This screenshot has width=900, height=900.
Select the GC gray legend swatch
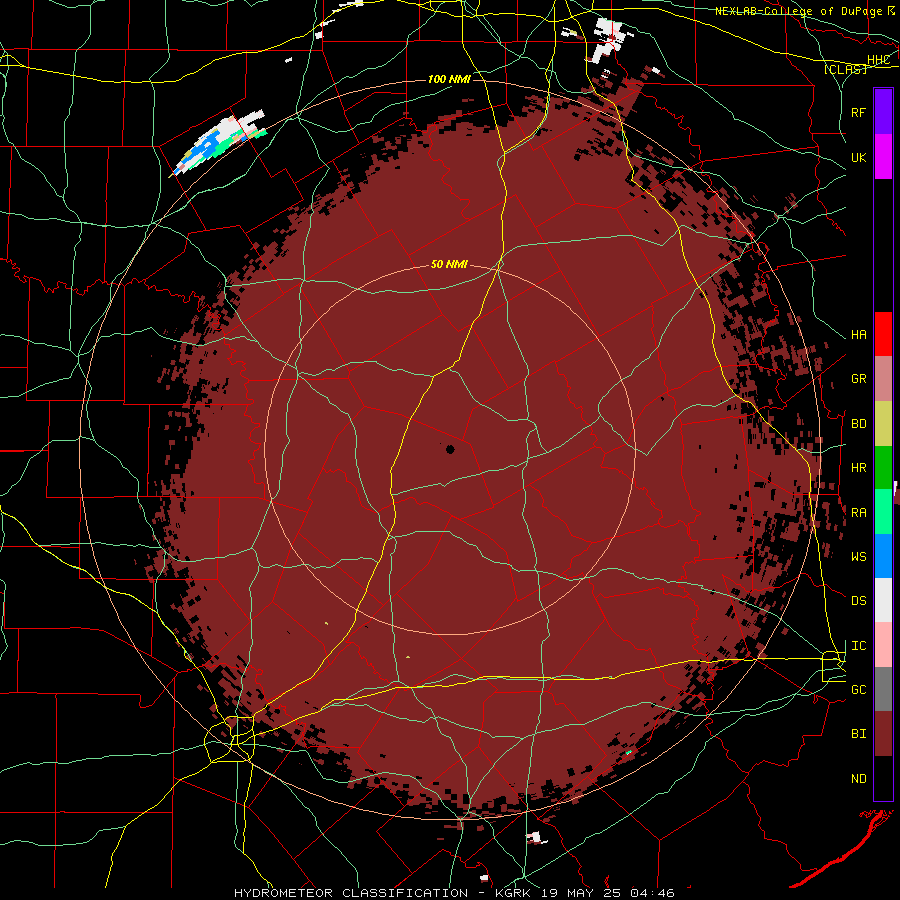883,689
